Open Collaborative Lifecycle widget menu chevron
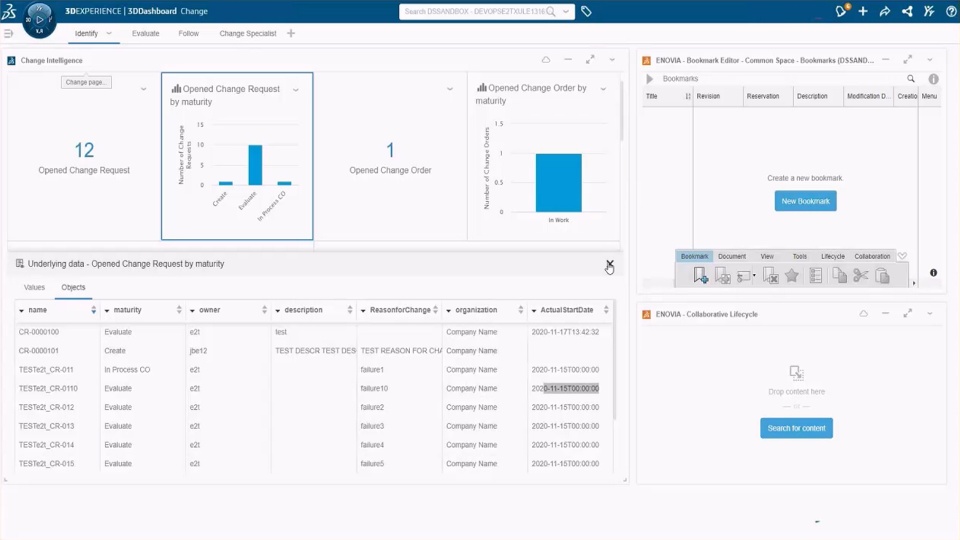The height and width of the screenshot is (540, 960). coord(929,313)
